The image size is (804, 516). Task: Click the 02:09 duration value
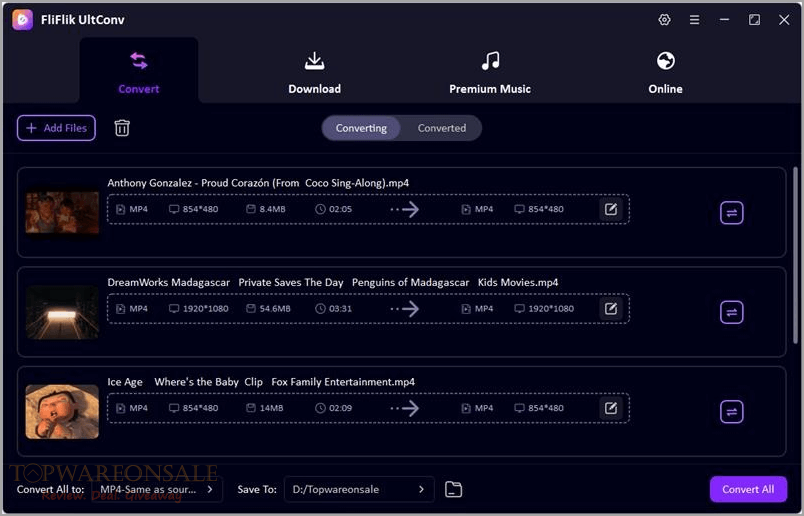[x=340, y=408]
